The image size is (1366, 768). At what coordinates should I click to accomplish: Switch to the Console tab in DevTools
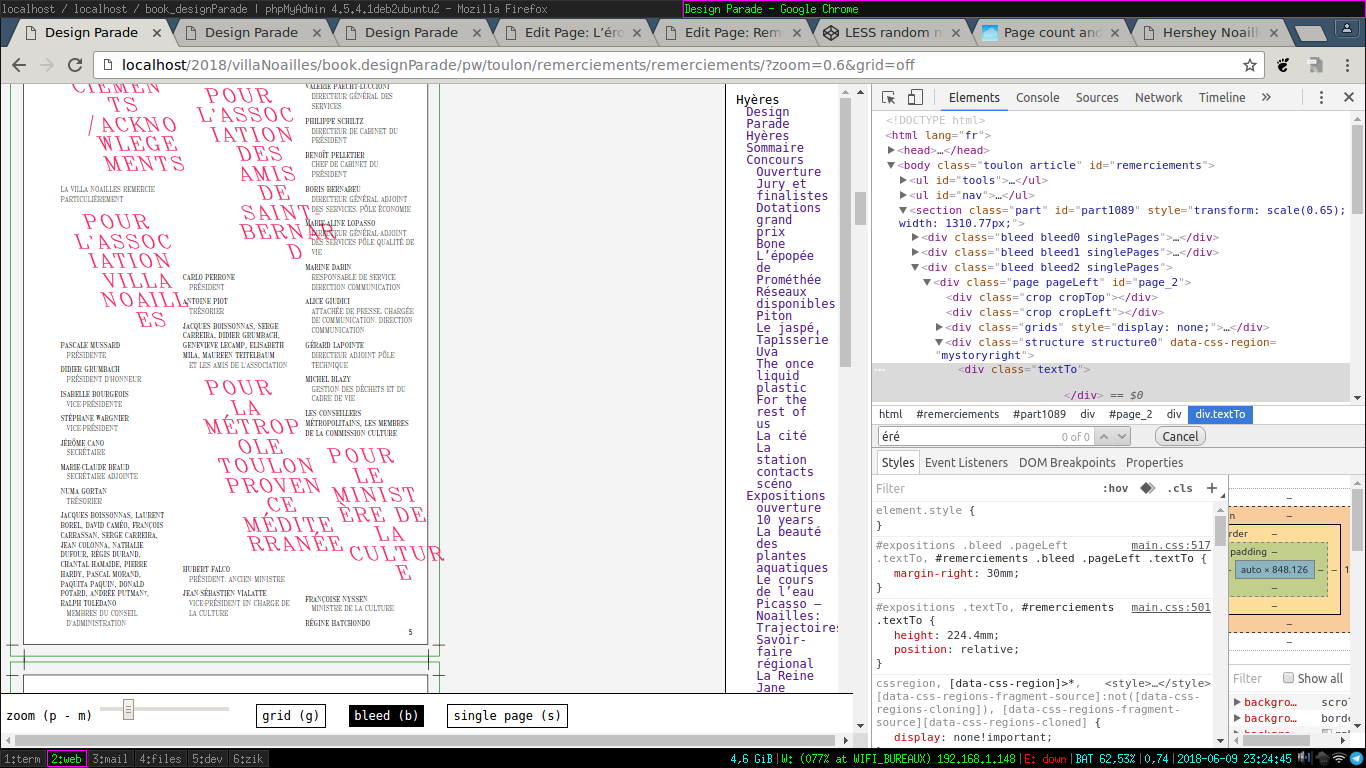click(1037, 98)
